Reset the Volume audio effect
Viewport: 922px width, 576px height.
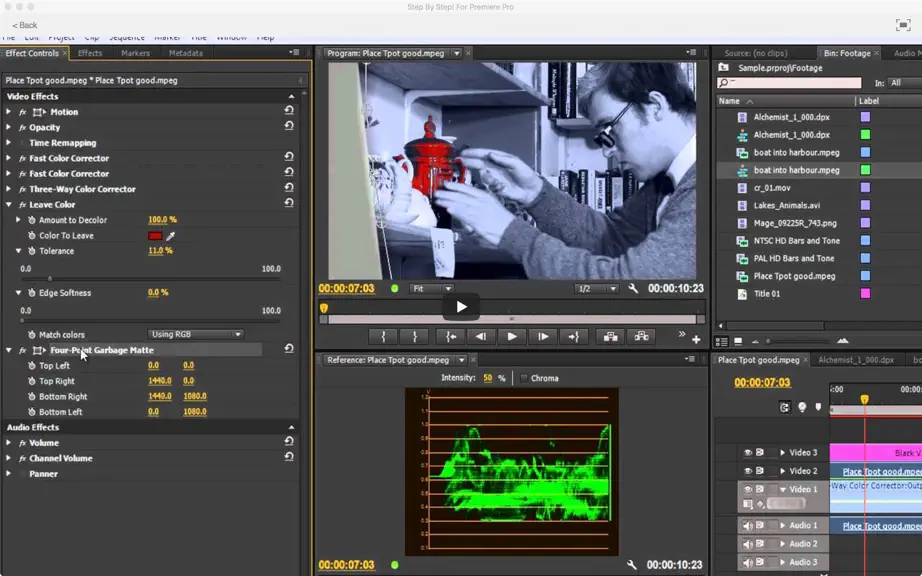289,441
